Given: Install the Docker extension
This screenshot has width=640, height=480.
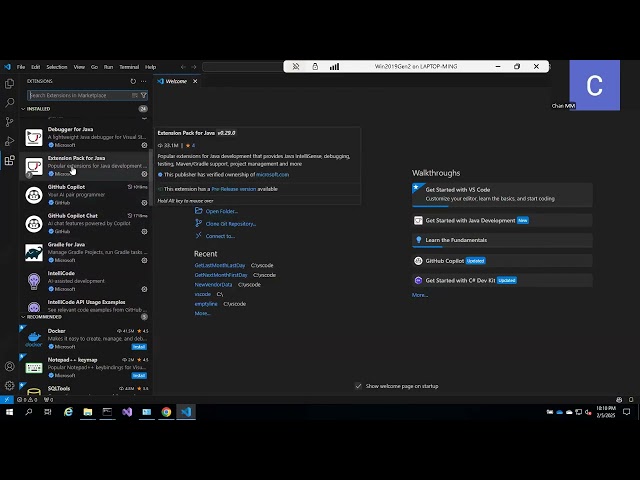Looking at the screenshot, I should pos(139,347).
